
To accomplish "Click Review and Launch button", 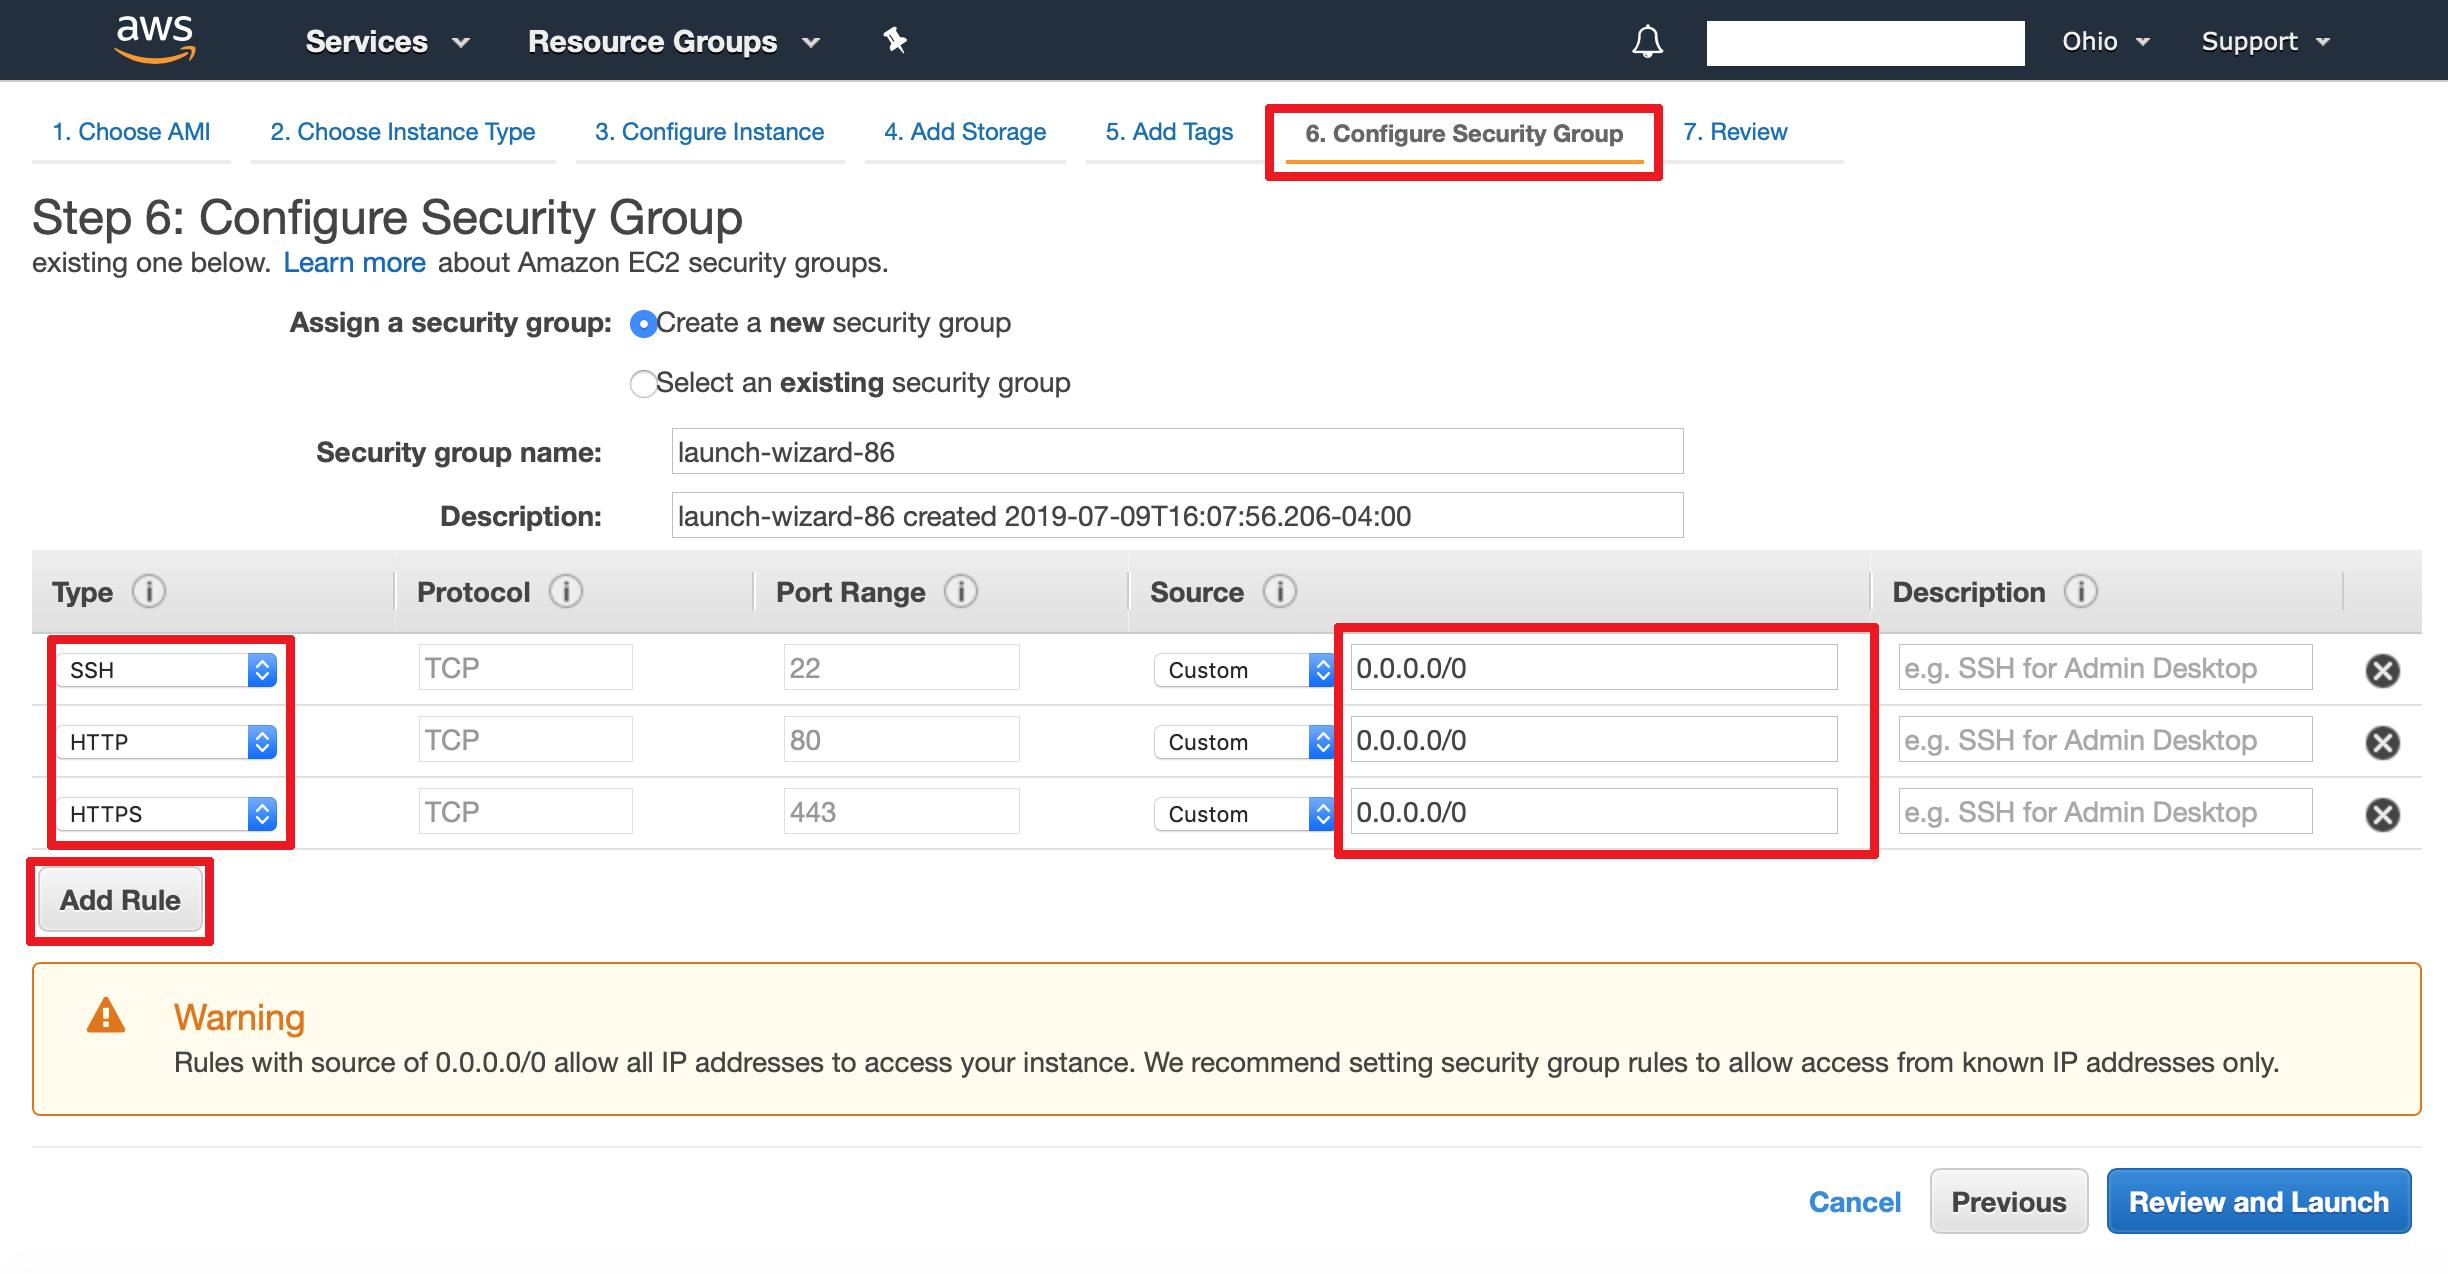I will click(x=2258, y=1201).
